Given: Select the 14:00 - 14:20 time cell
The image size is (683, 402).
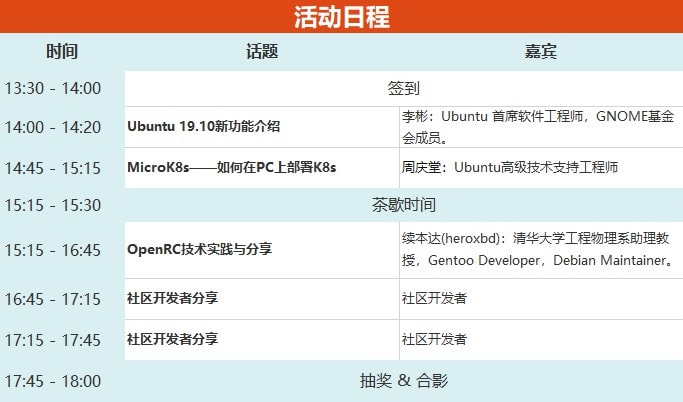Looking at the screenshot, I should point(53,127).
